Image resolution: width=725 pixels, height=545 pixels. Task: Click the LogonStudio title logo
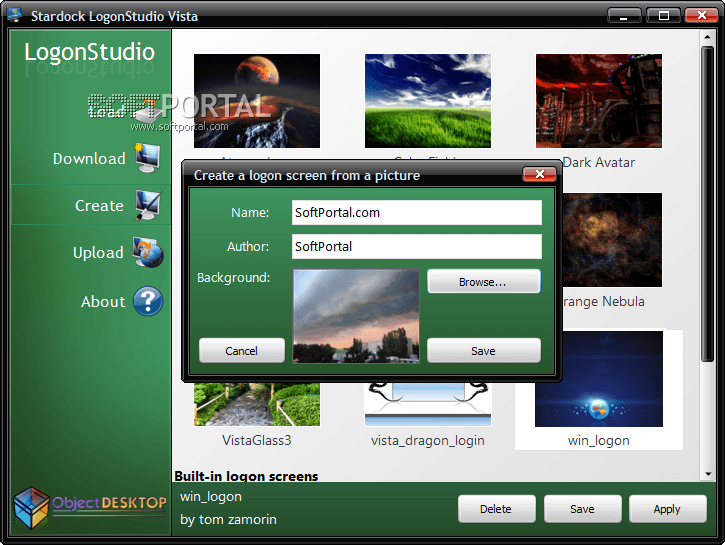pos(89,52)
